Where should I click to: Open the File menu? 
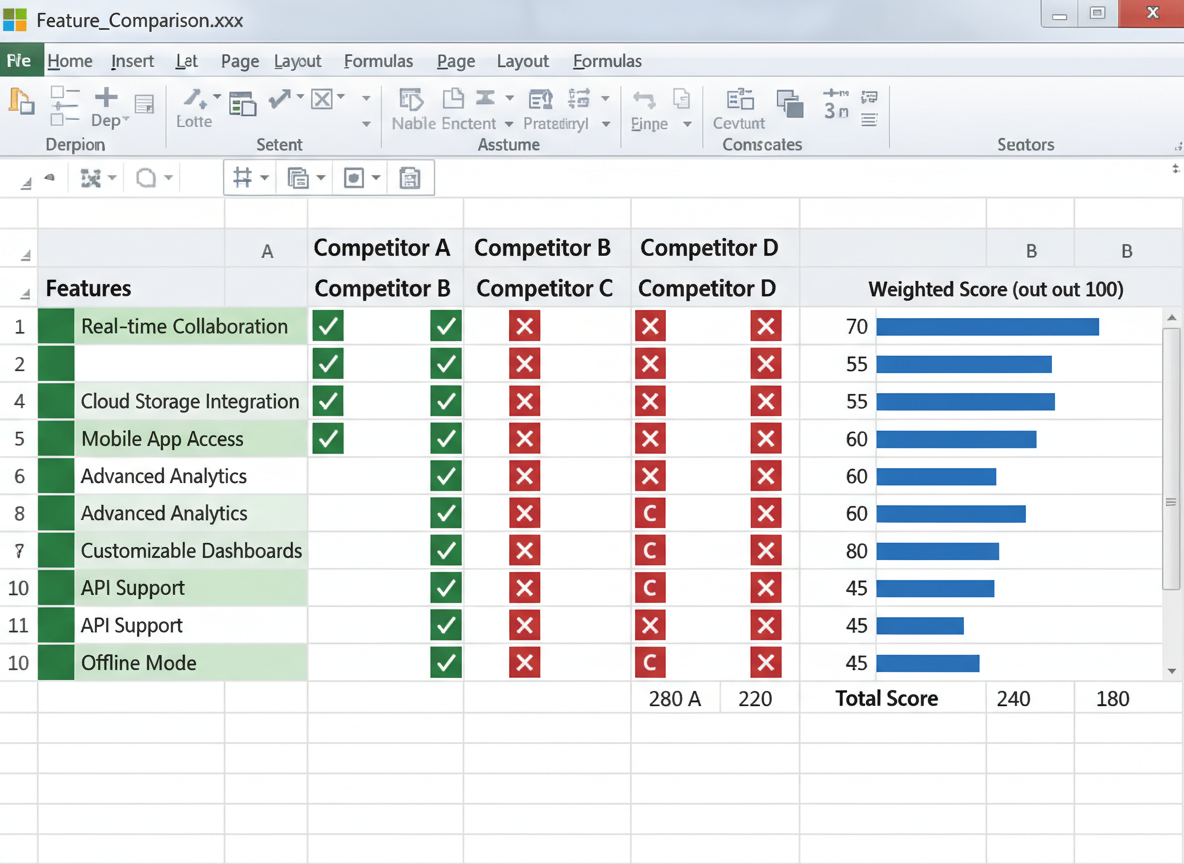(x=20, y=61)
